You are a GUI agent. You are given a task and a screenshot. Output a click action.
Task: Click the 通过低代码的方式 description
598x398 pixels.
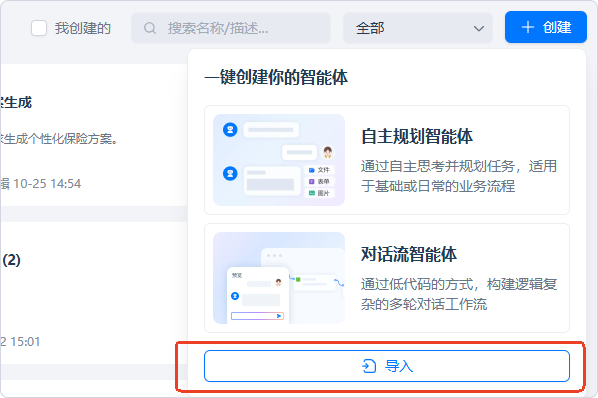[x=459, y=294]
